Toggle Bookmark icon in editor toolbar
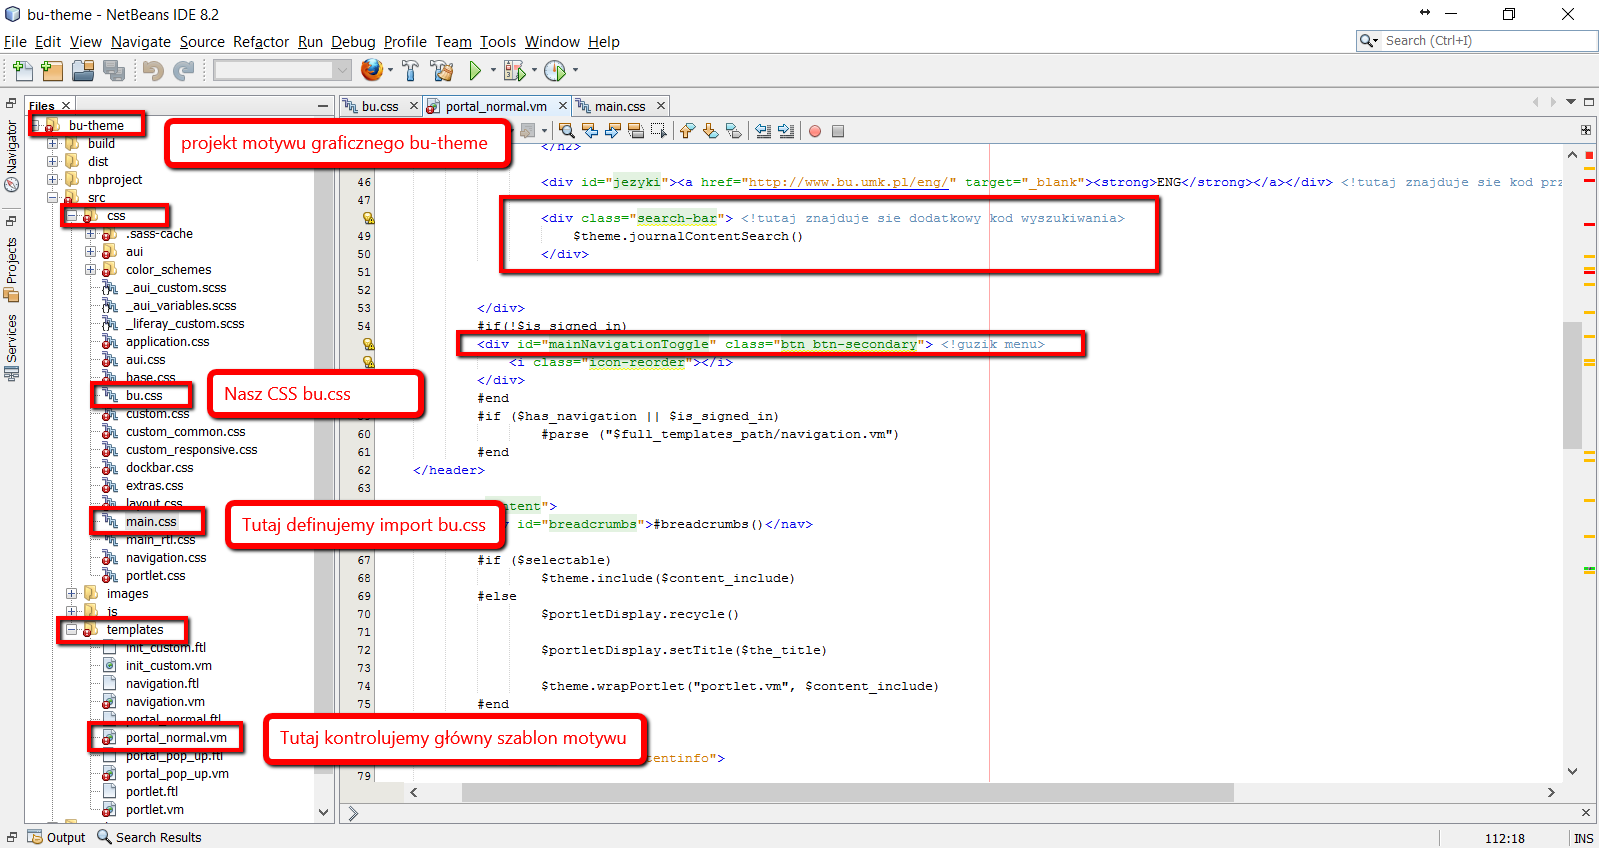 [x=734, y=131]
